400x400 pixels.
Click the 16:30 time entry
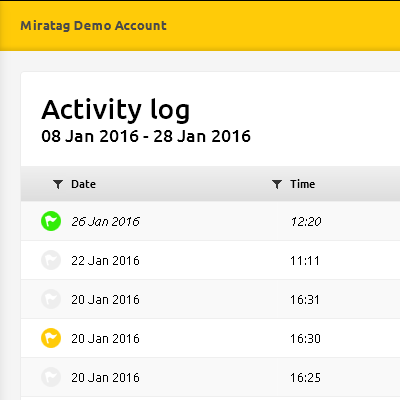[305, 338]
